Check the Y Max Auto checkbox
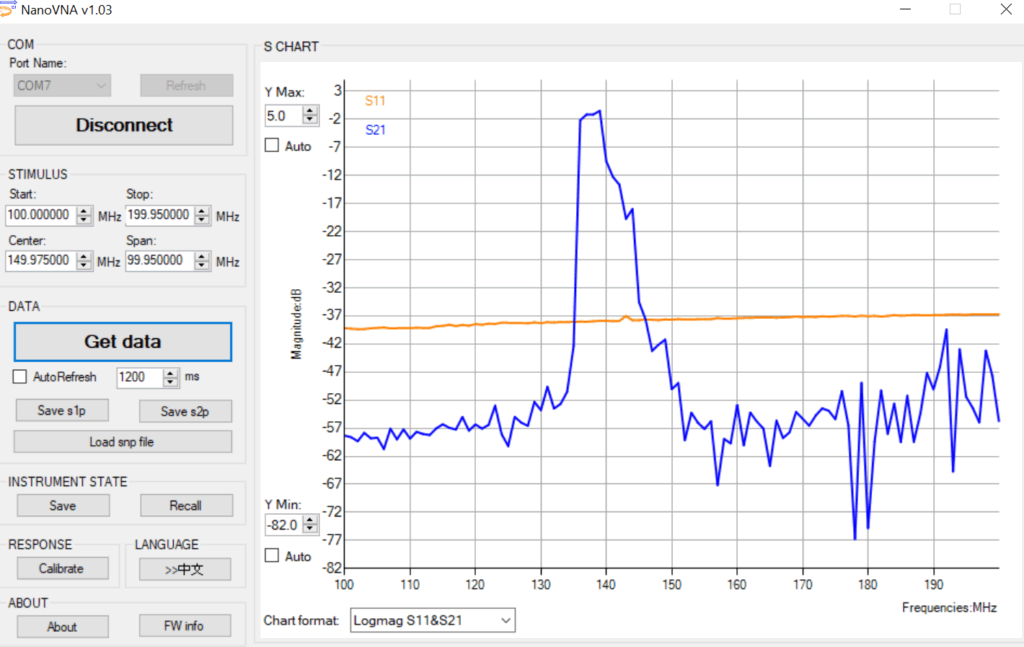 pyautogui.click(x=272, y=146)
